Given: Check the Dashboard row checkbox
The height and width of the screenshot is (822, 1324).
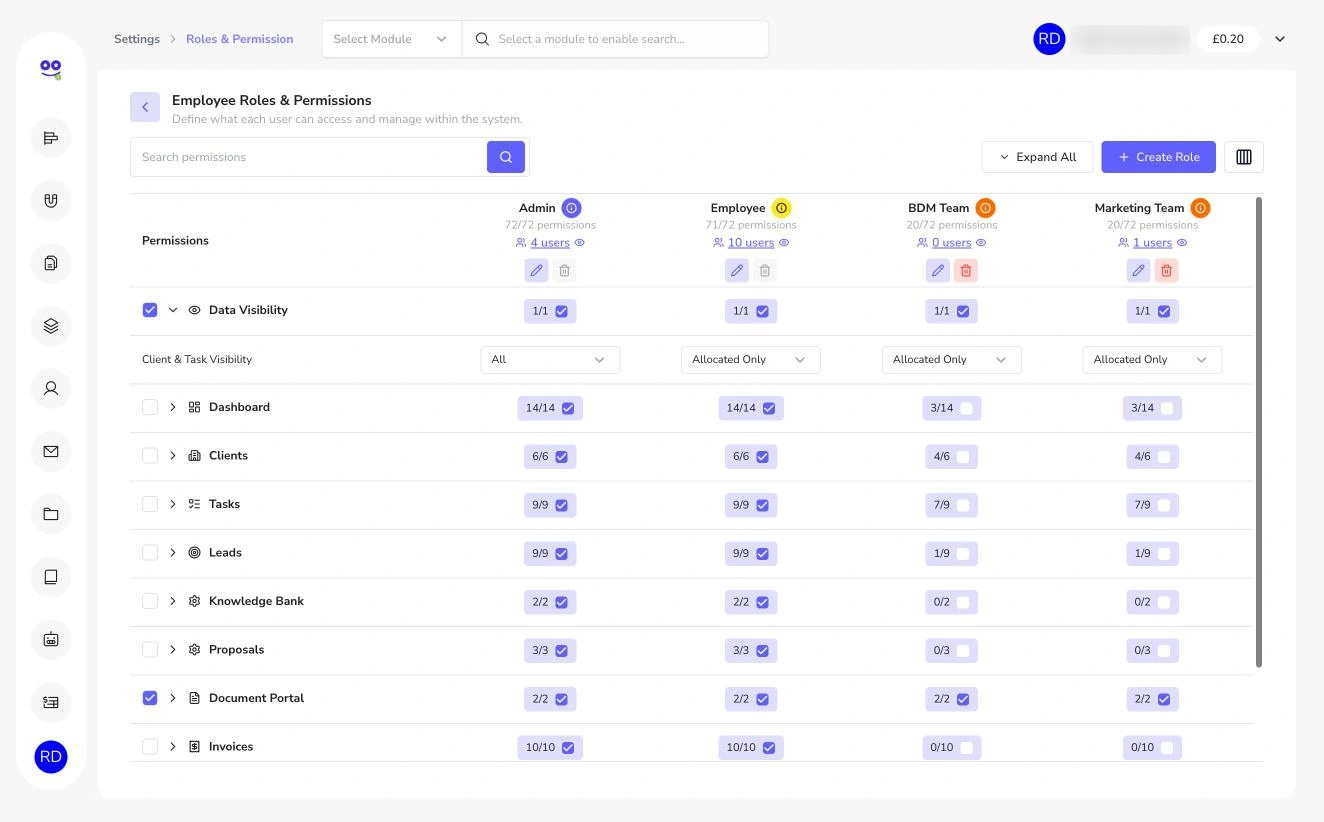Looking at the screenshot, I should (150, 407).
